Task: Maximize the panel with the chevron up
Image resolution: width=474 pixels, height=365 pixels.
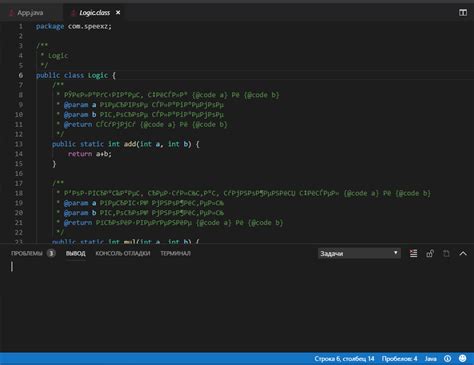Action: (x=463, y=254)
